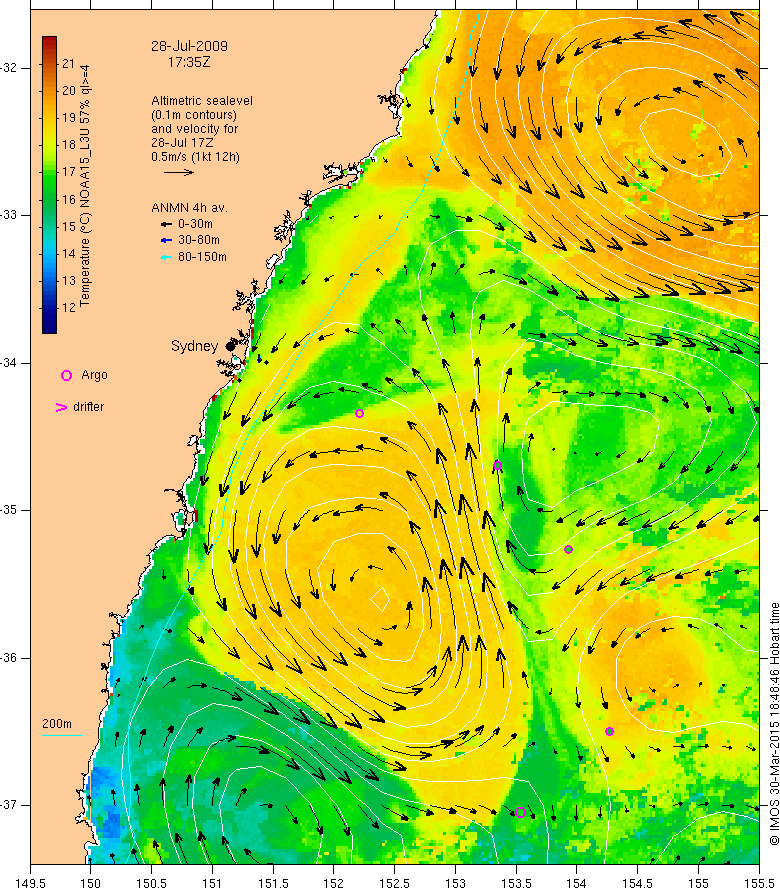Click the 'Sydney' city label
Image resolution: width=780 pixels, height=890 pixels.
[195, 346]
